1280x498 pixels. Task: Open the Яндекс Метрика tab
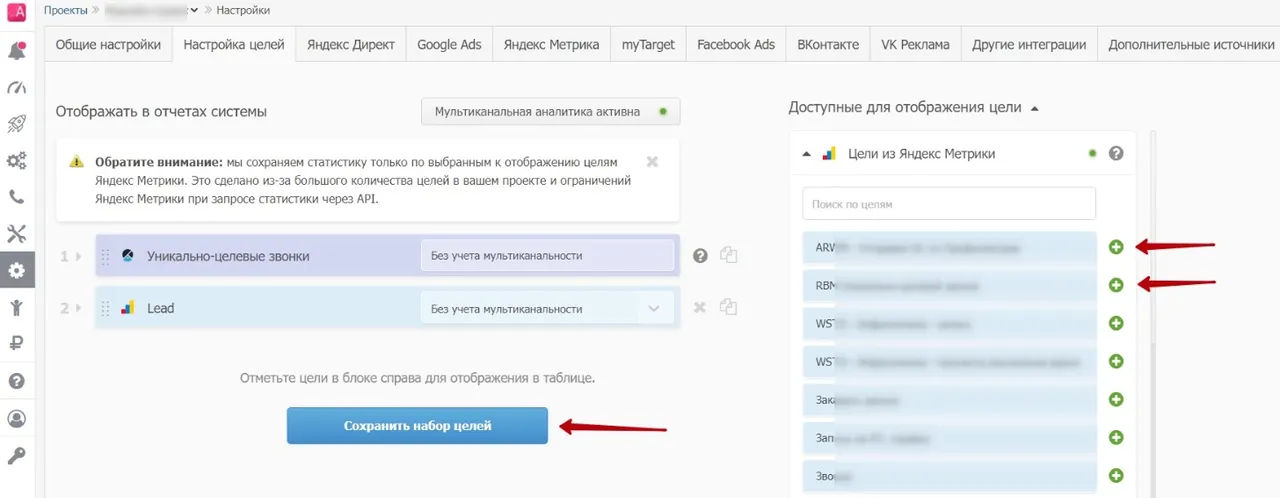tap(551, 44)
